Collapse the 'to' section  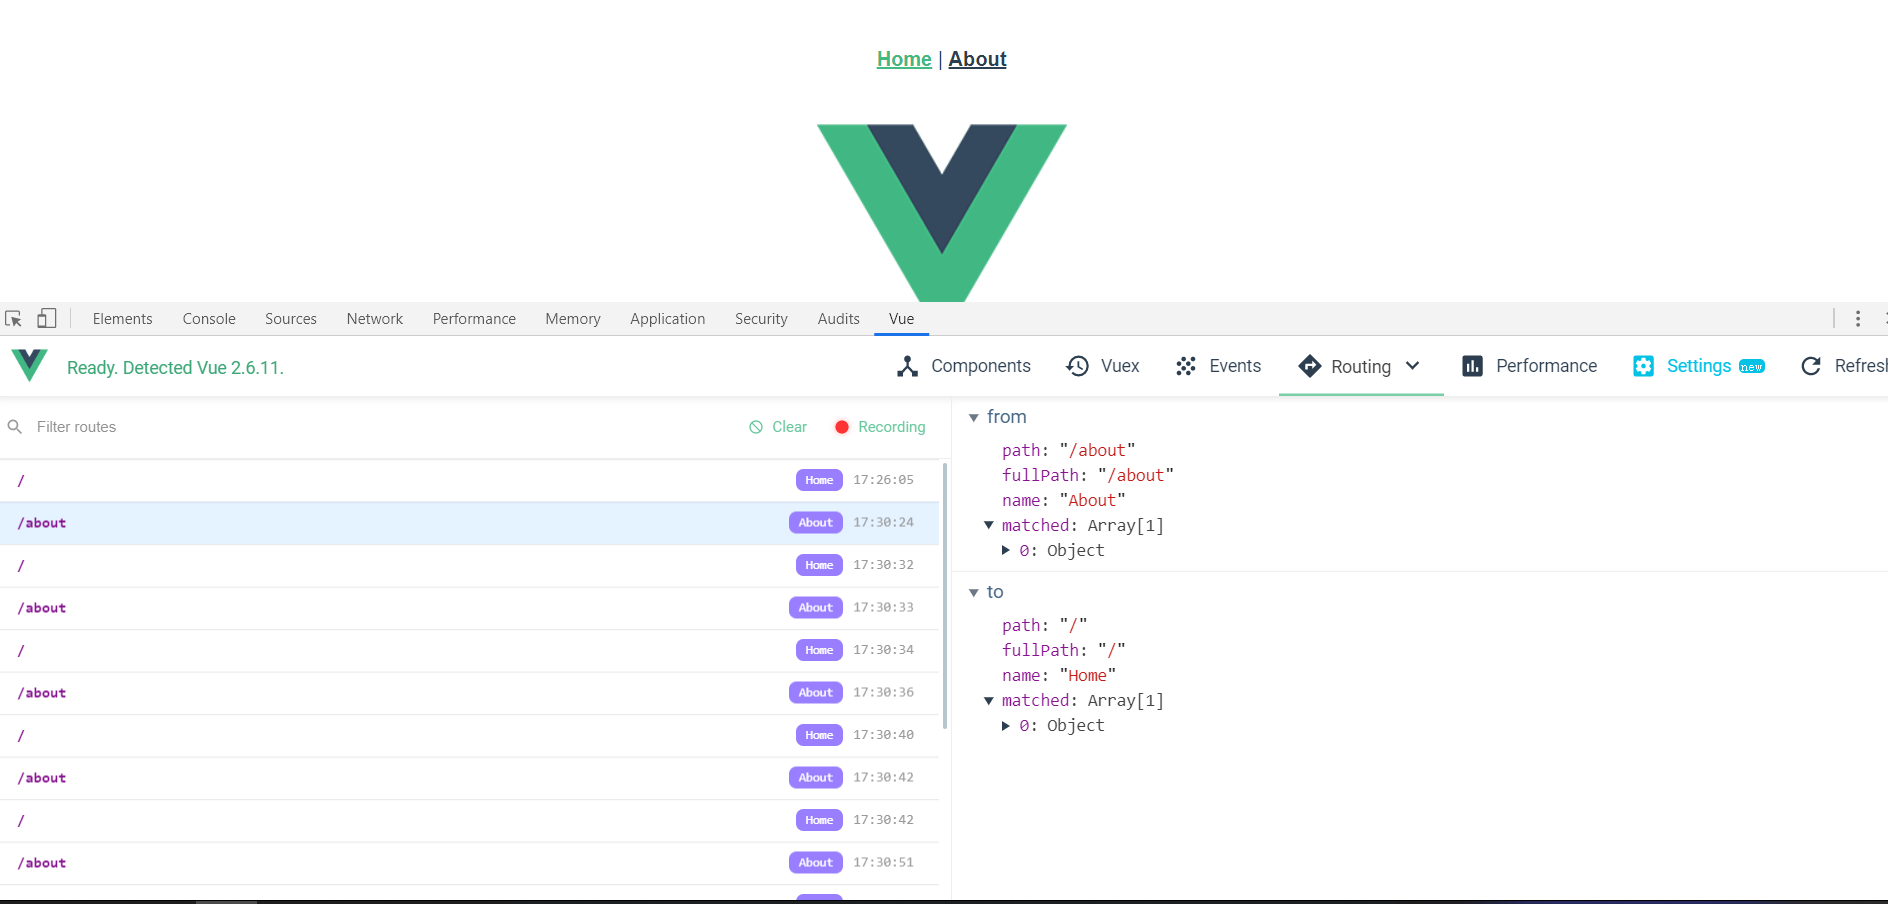pos(973,593)
